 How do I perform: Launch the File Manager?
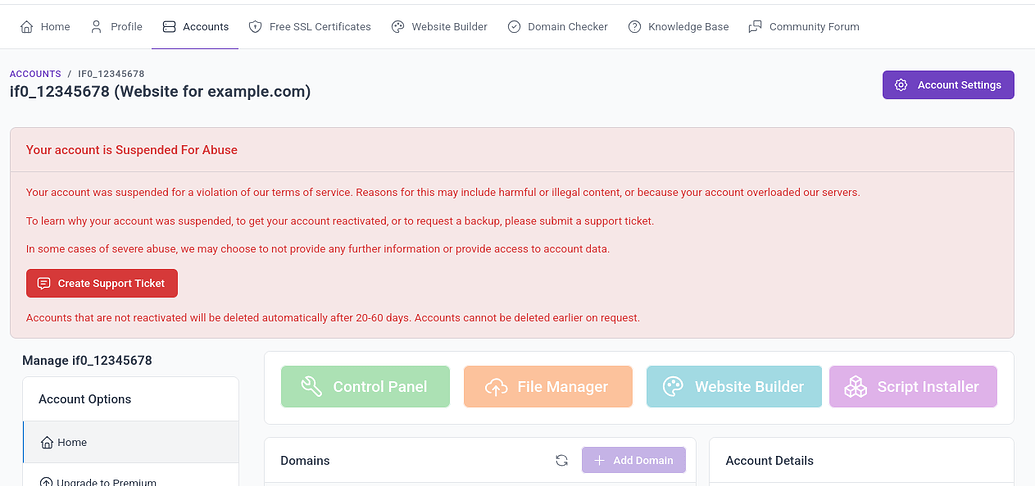click(548, 387)
